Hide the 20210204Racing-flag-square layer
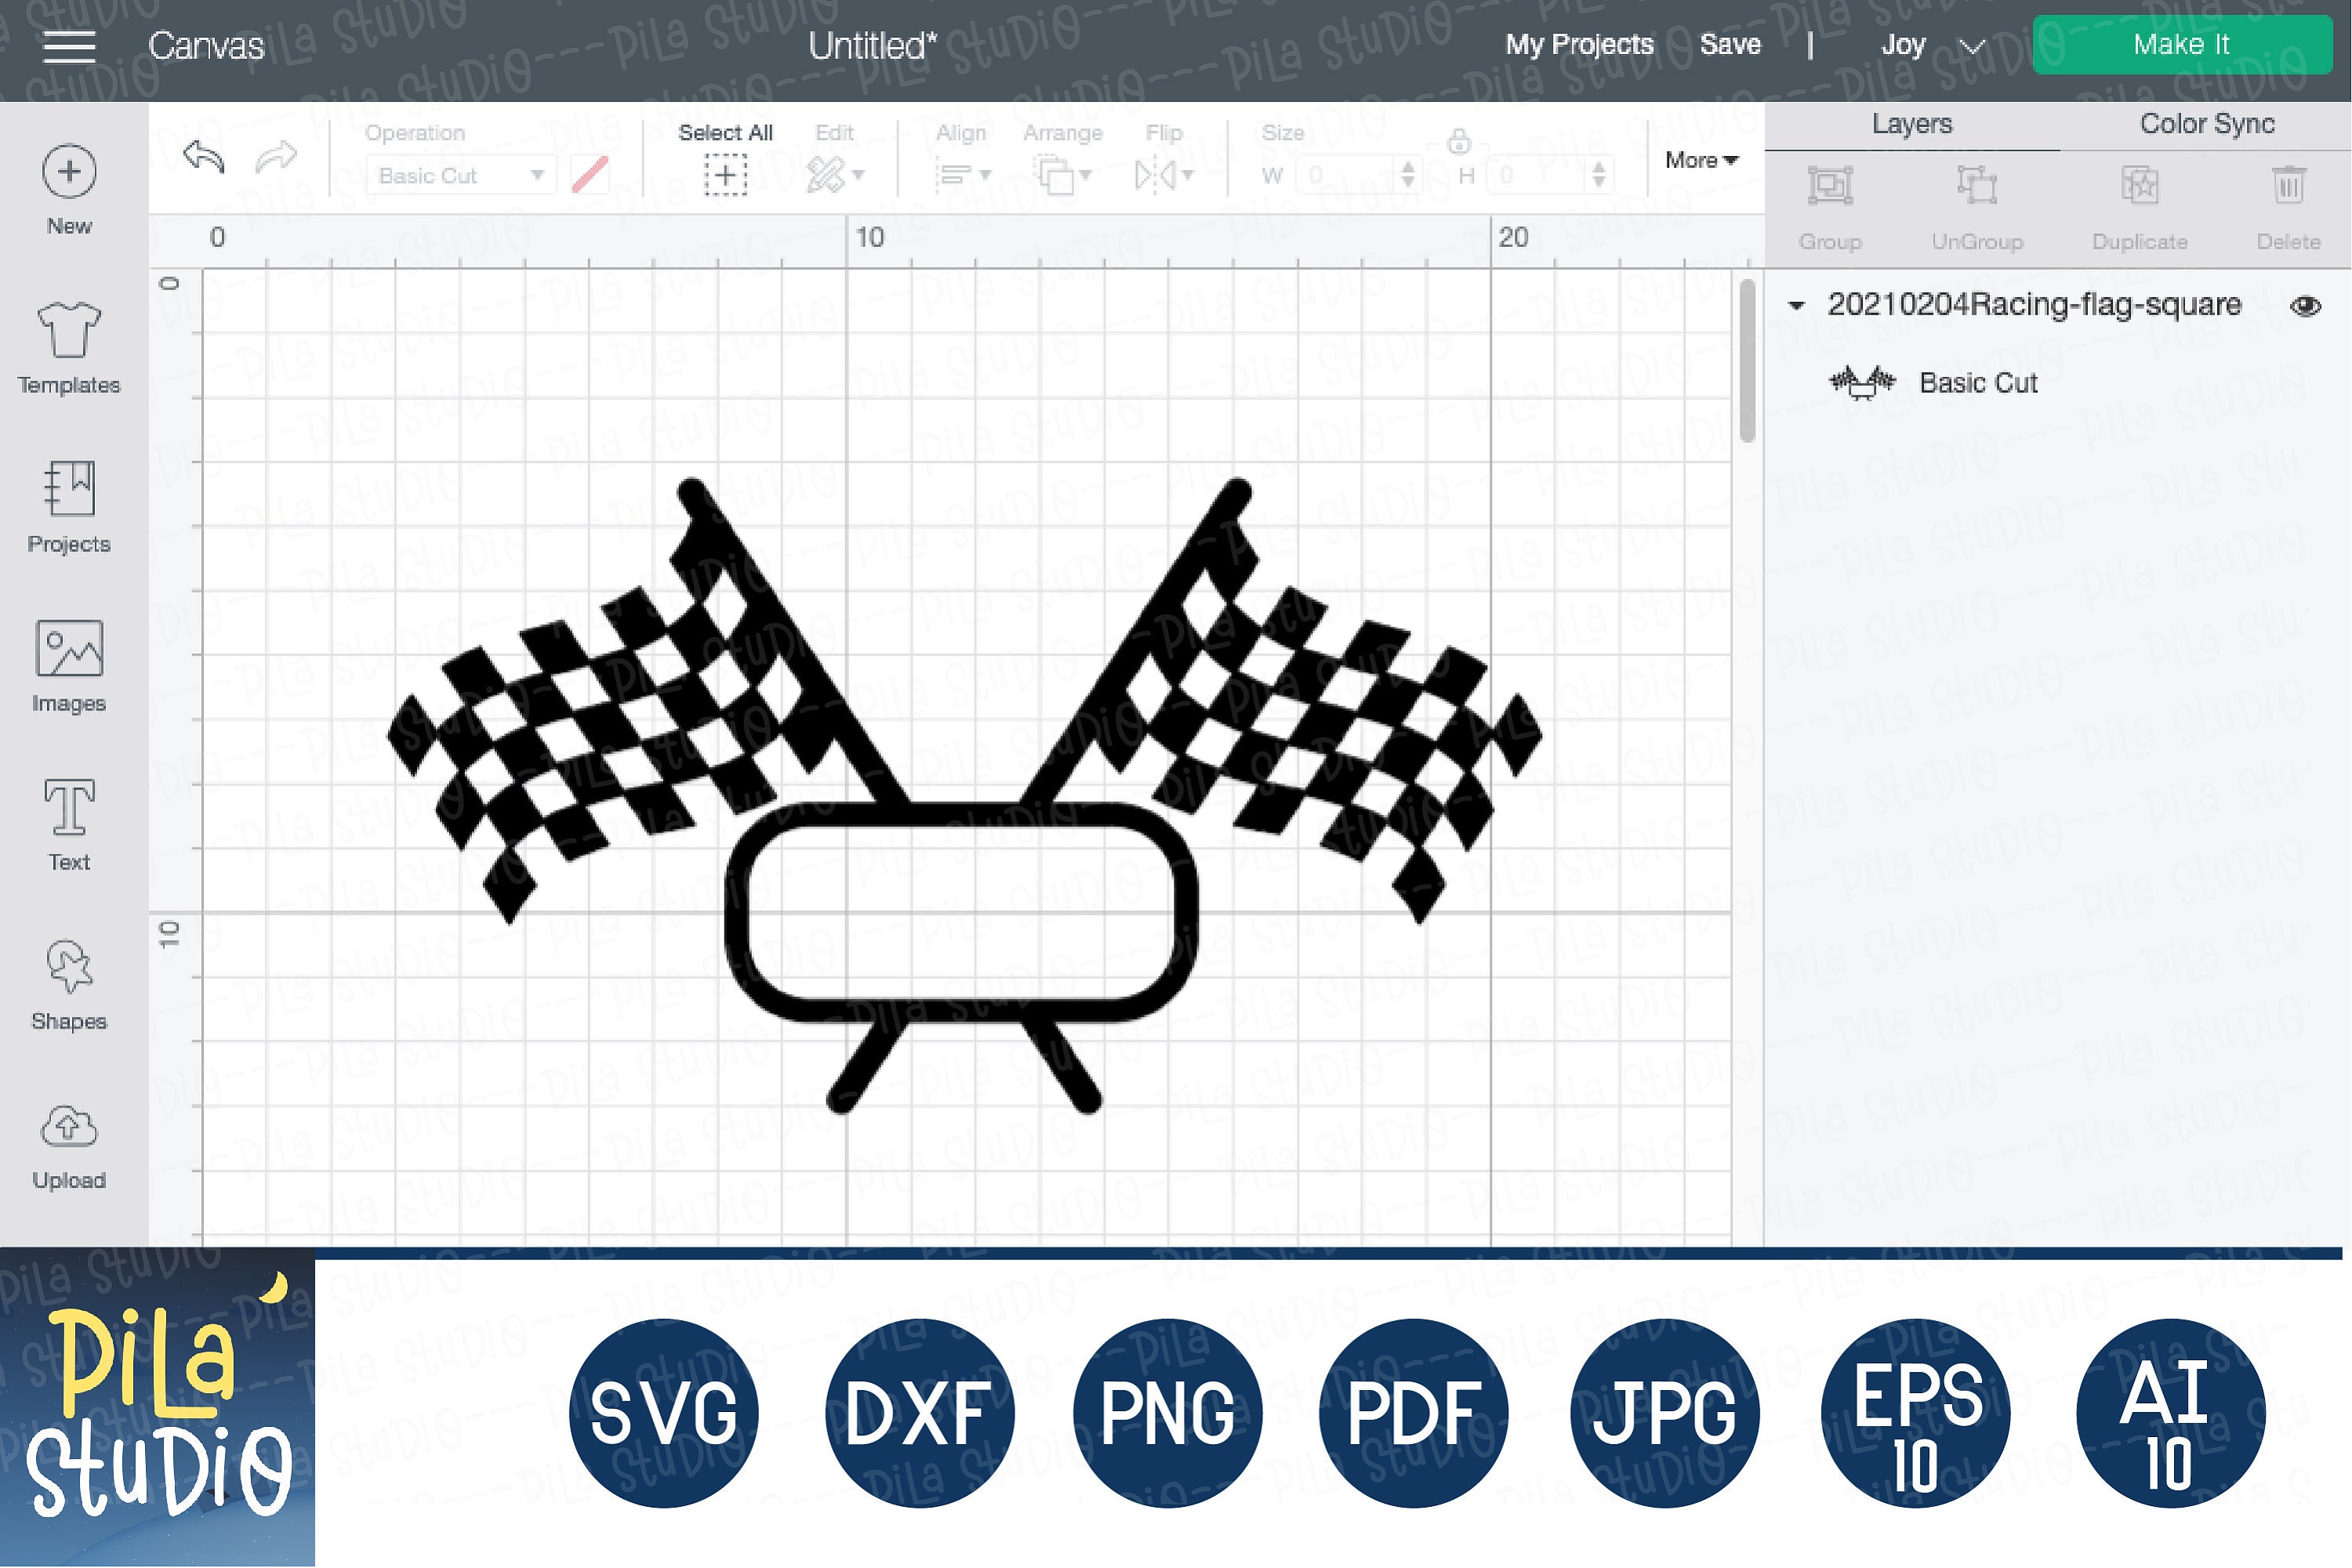This screenshot has width=2352, height=1568. click(2306, 305)
